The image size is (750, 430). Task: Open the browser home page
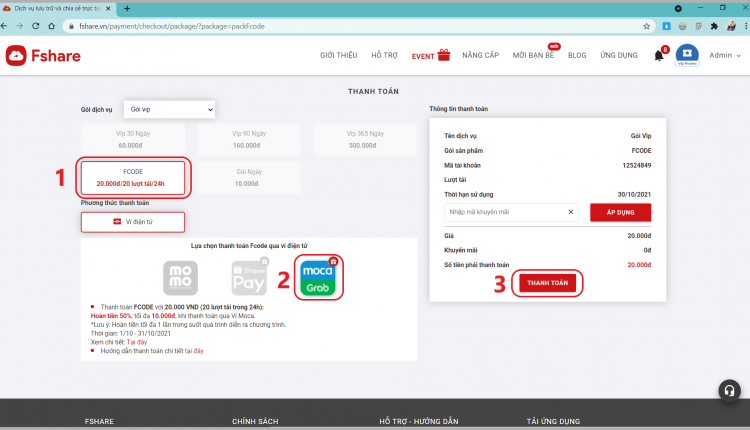pos(52,26)
